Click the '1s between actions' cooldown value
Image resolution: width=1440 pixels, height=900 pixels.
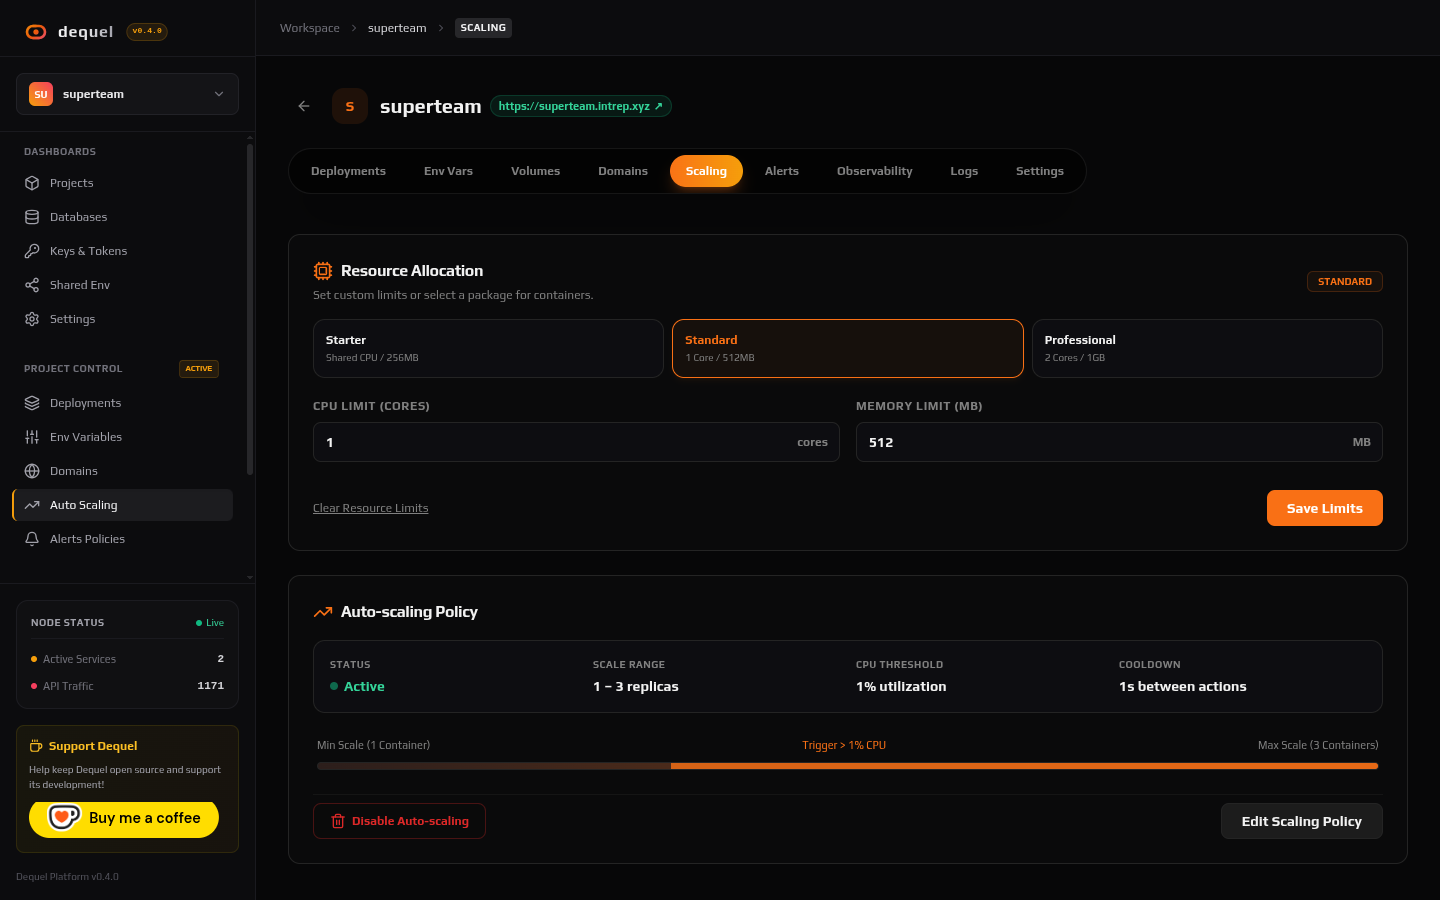(1183, 687)
